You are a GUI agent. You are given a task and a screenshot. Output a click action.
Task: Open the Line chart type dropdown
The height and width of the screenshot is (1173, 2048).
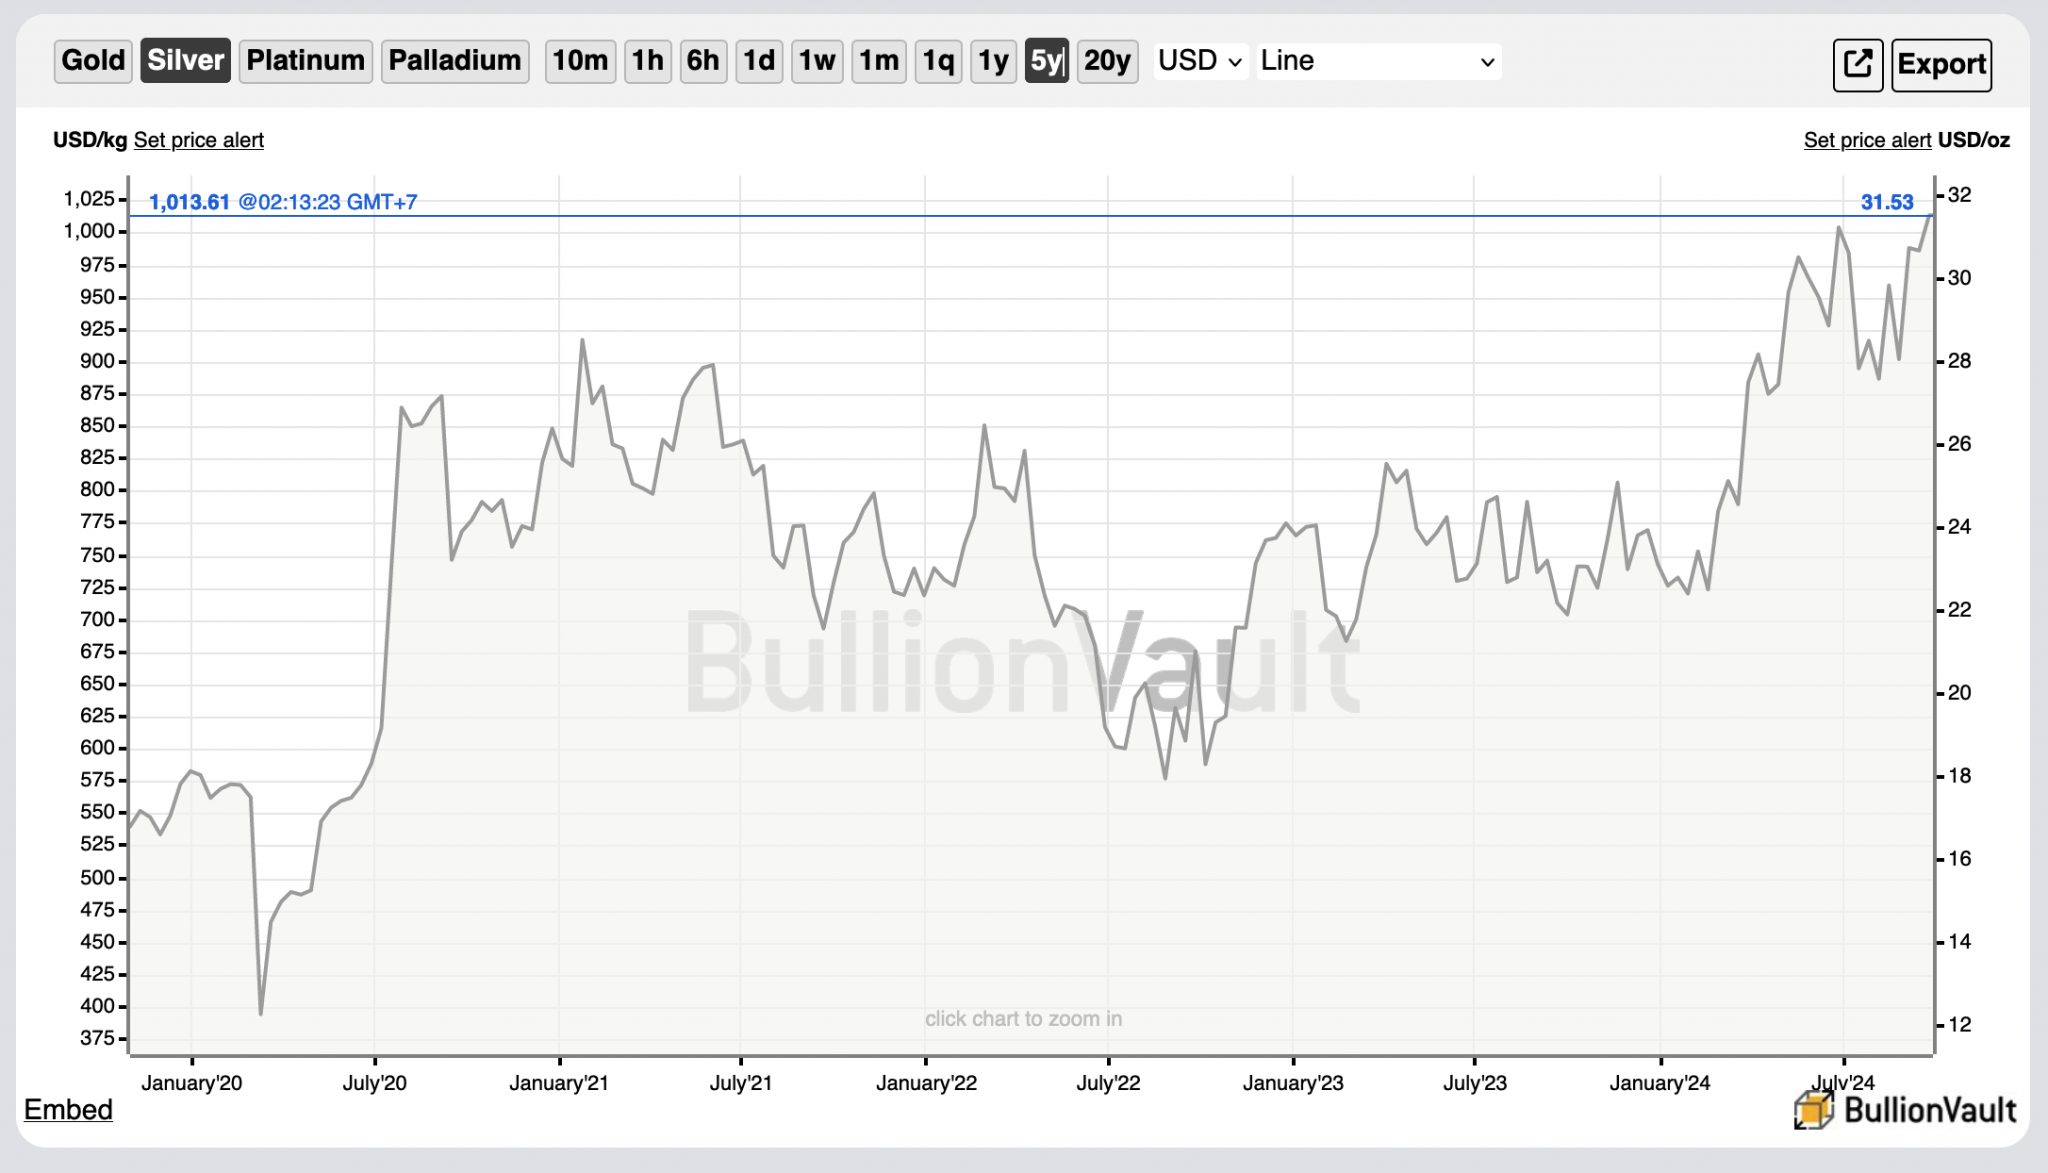1379,61
